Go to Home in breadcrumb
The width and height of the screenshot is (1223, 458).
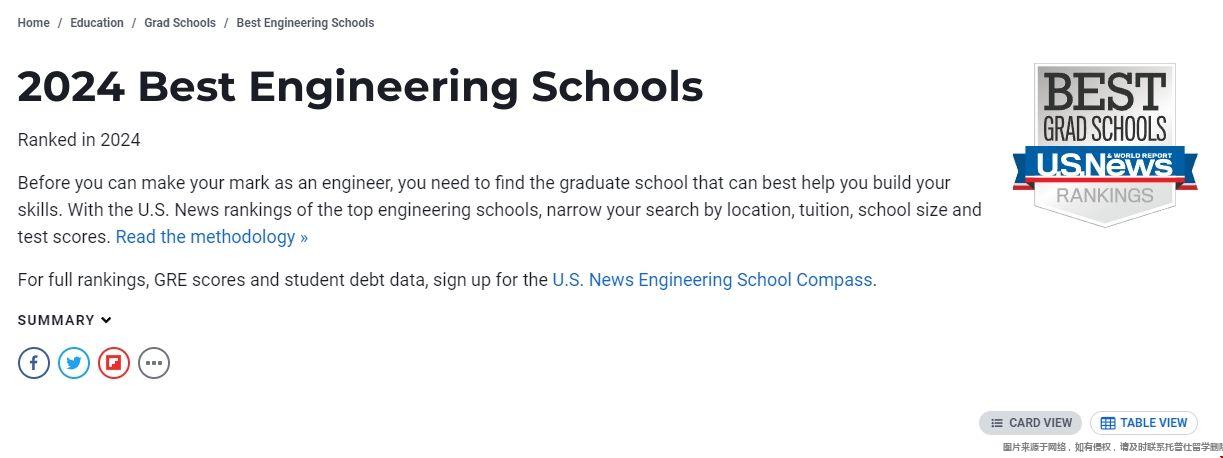point(33,23)
